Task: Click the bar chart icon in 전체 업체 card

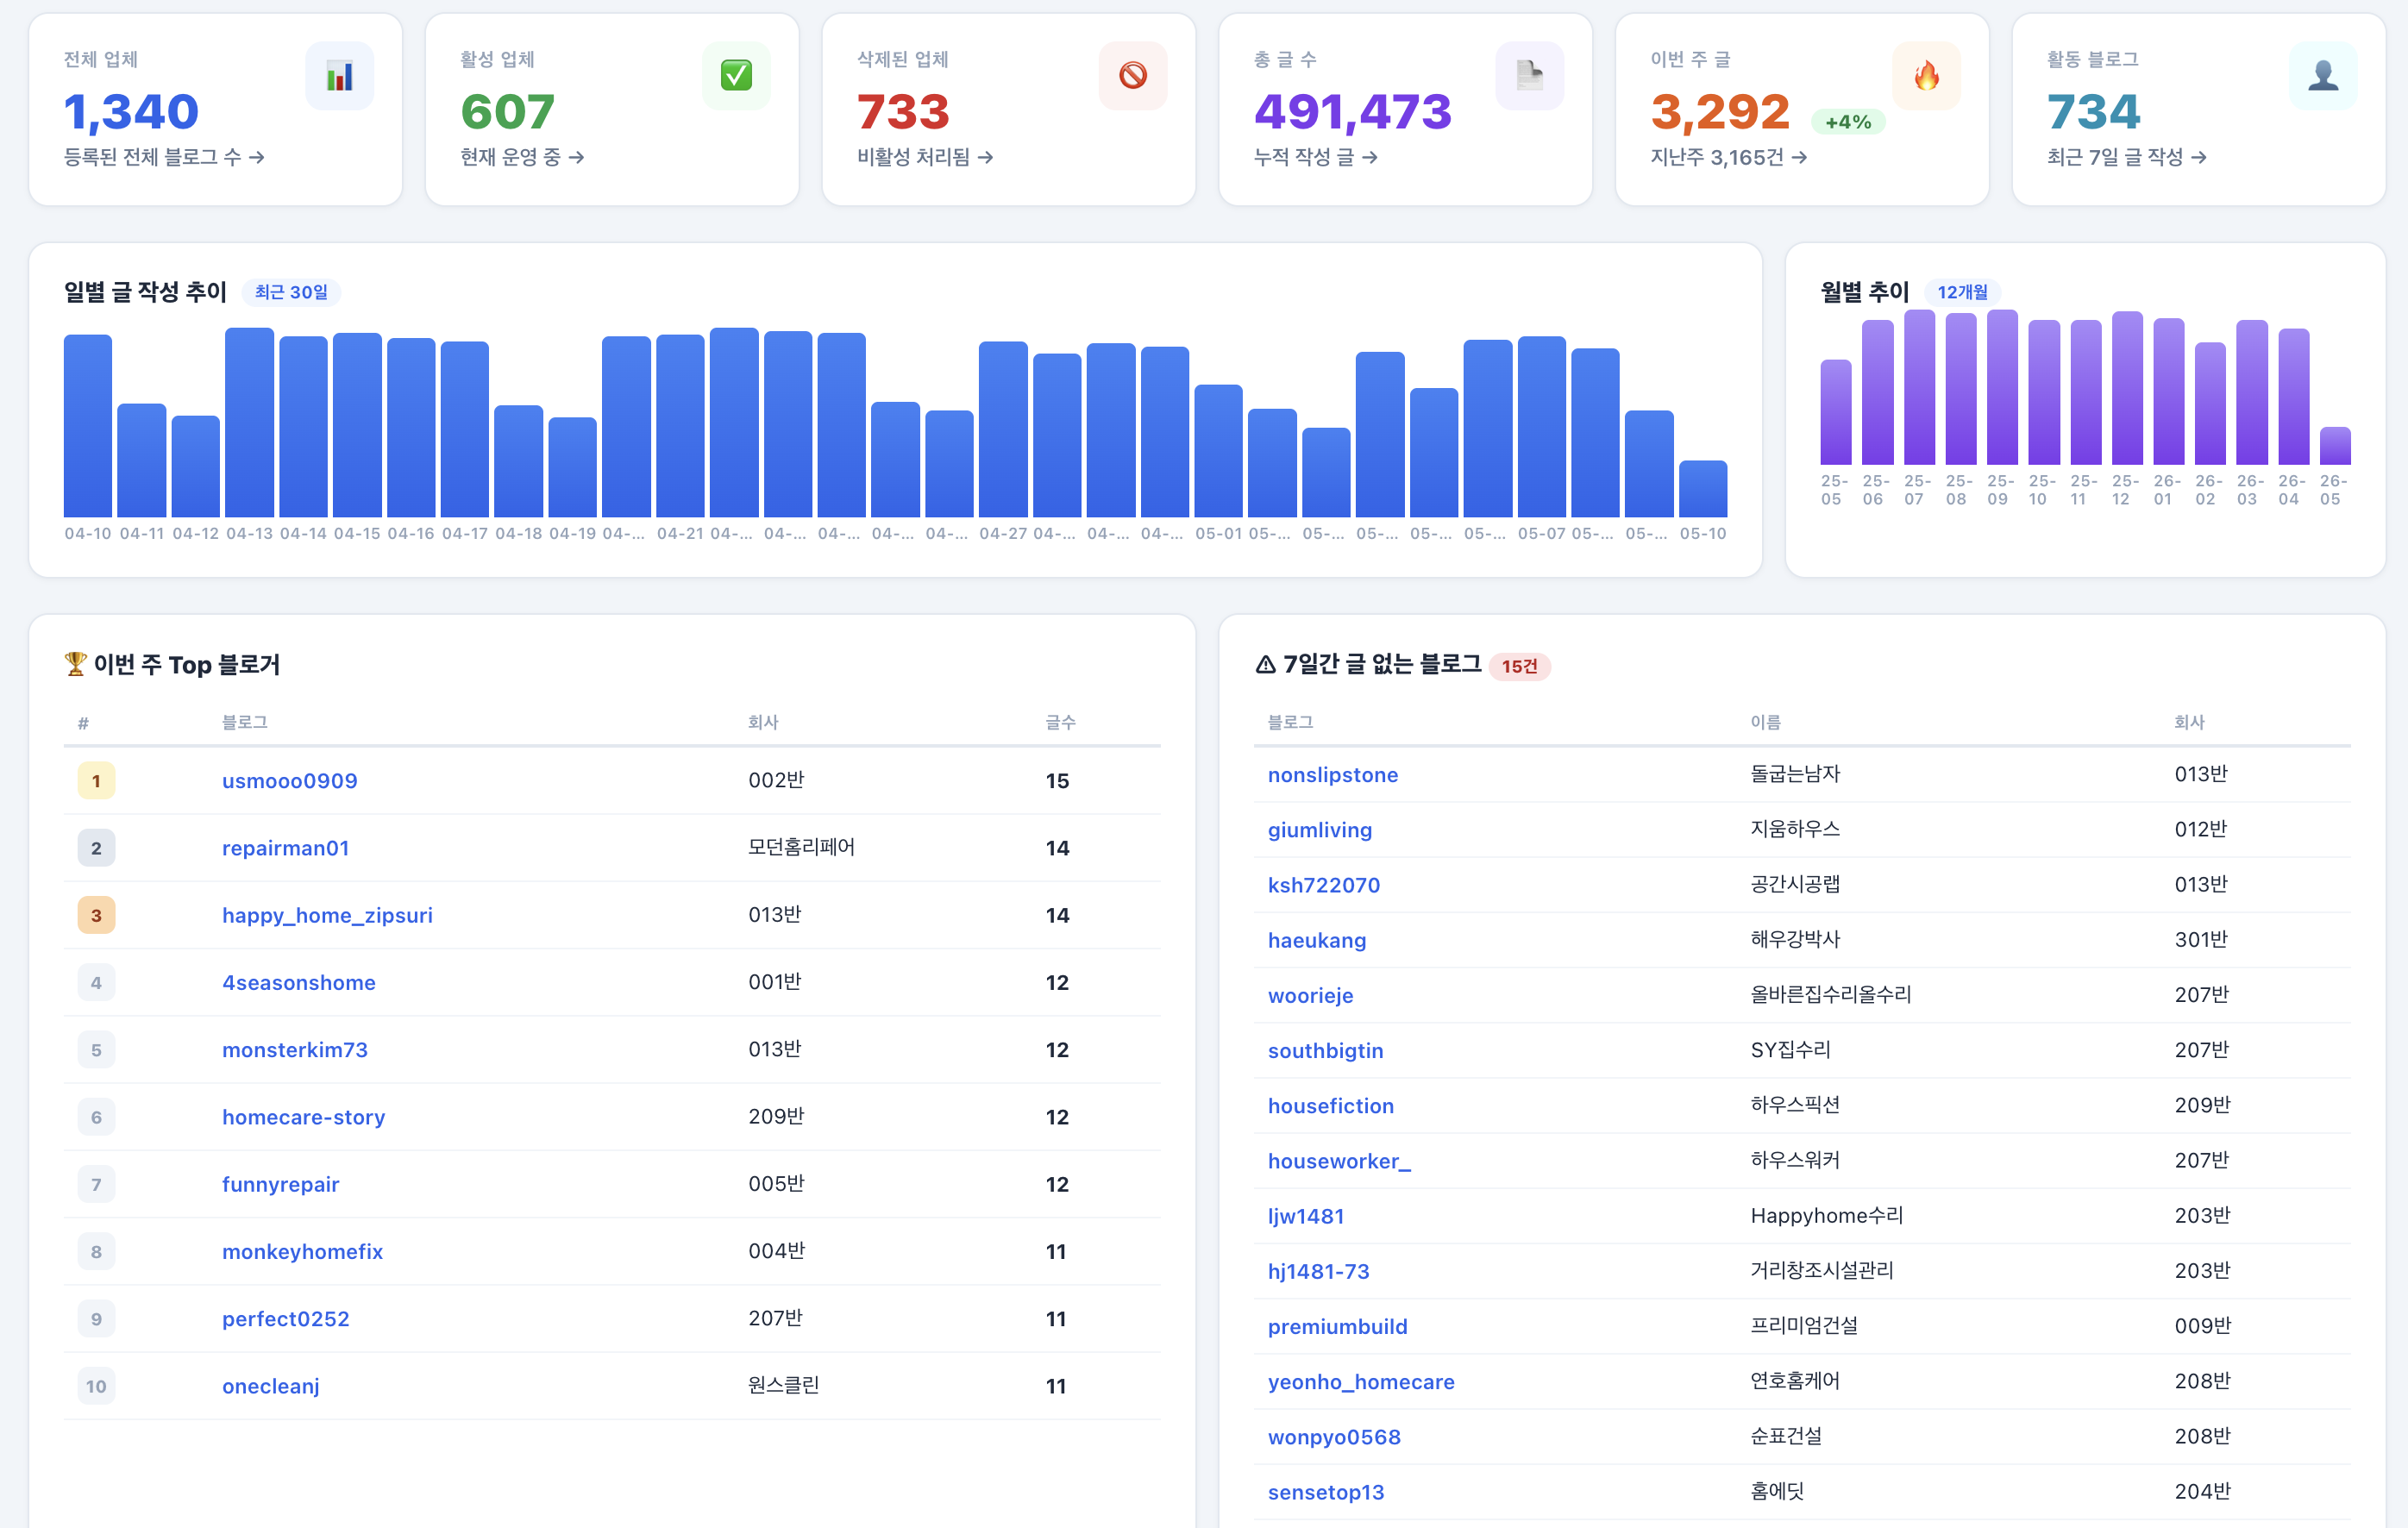Action: point(339,76)
